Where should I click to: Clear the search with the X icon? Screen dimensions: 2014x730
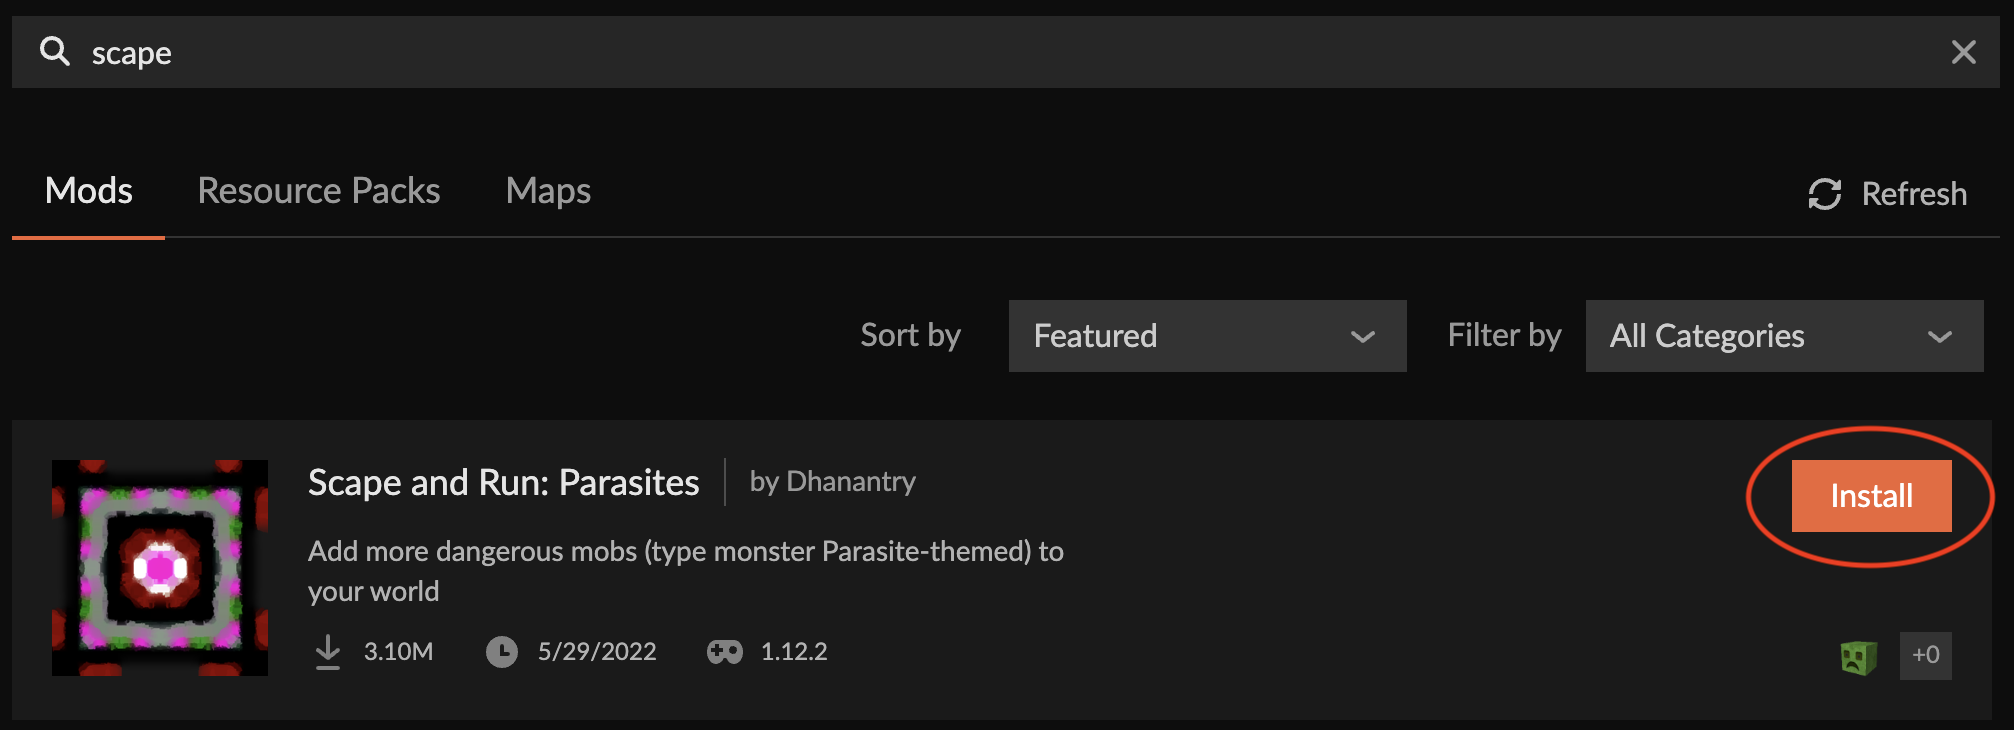point(1963,52)
